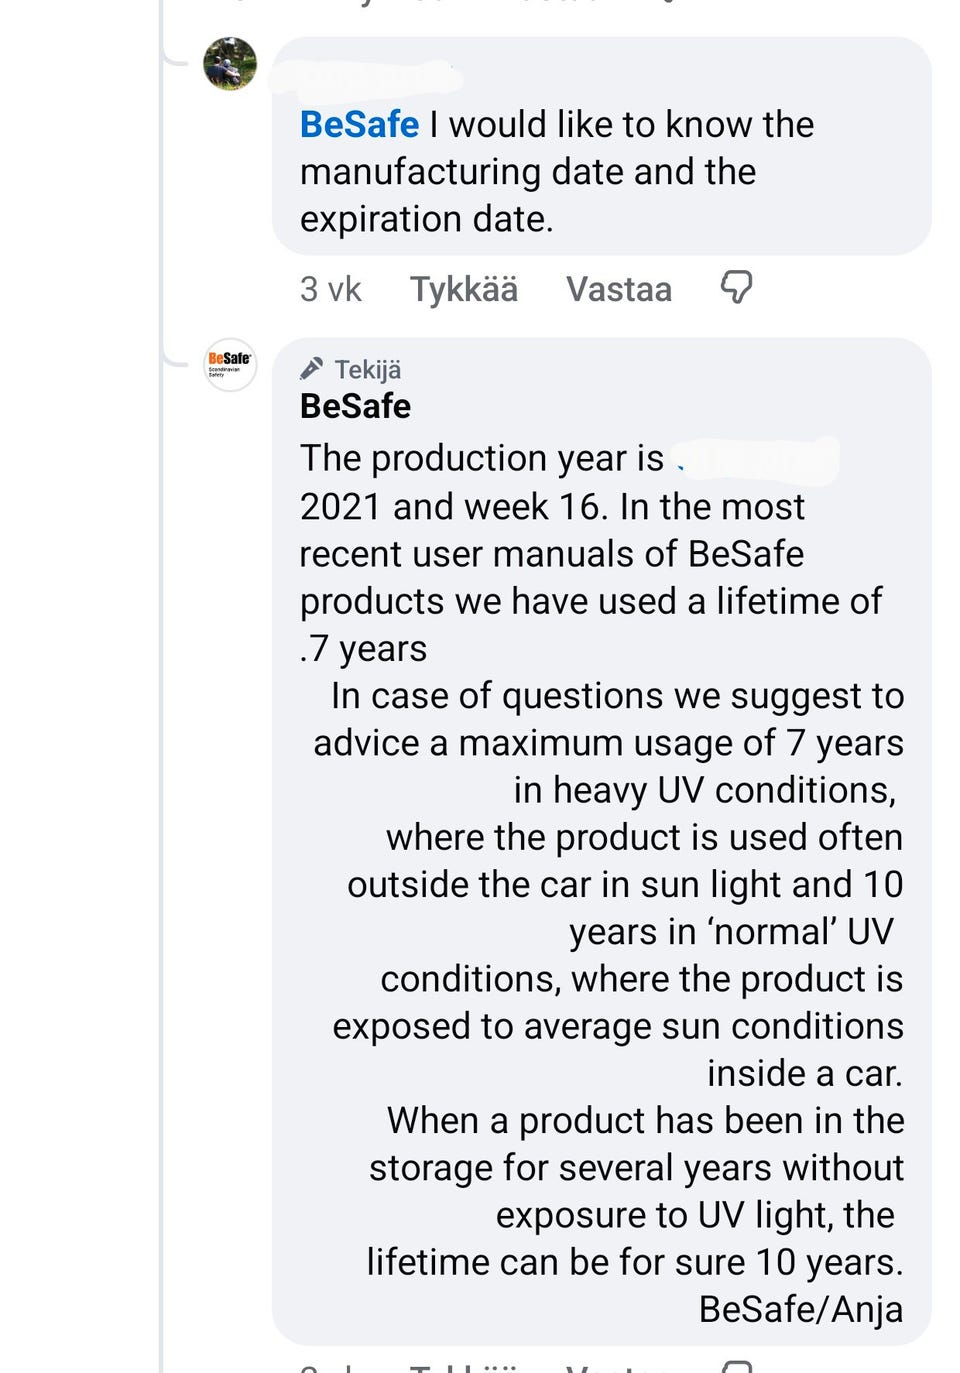Click the '2021 and week 16' reply text
The width and height of the screenshot is (960, 1373).
tap(450, 507)
